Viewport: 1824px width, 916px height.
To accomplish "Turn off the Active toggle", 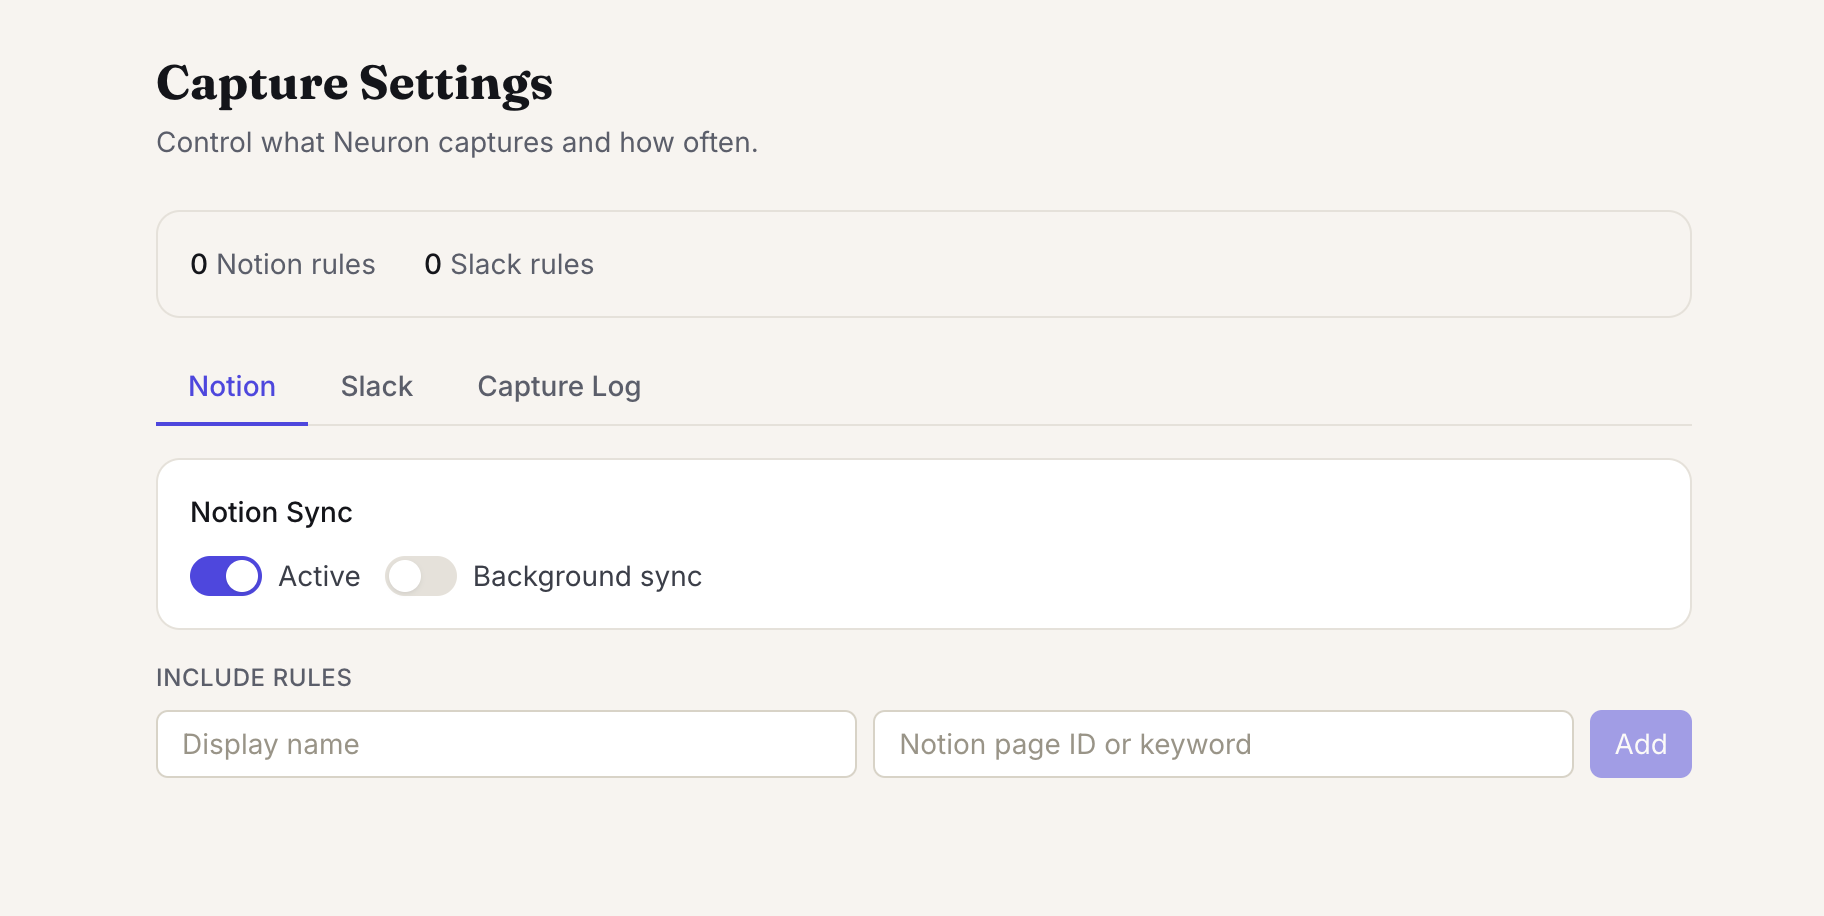I will (226, 576).
